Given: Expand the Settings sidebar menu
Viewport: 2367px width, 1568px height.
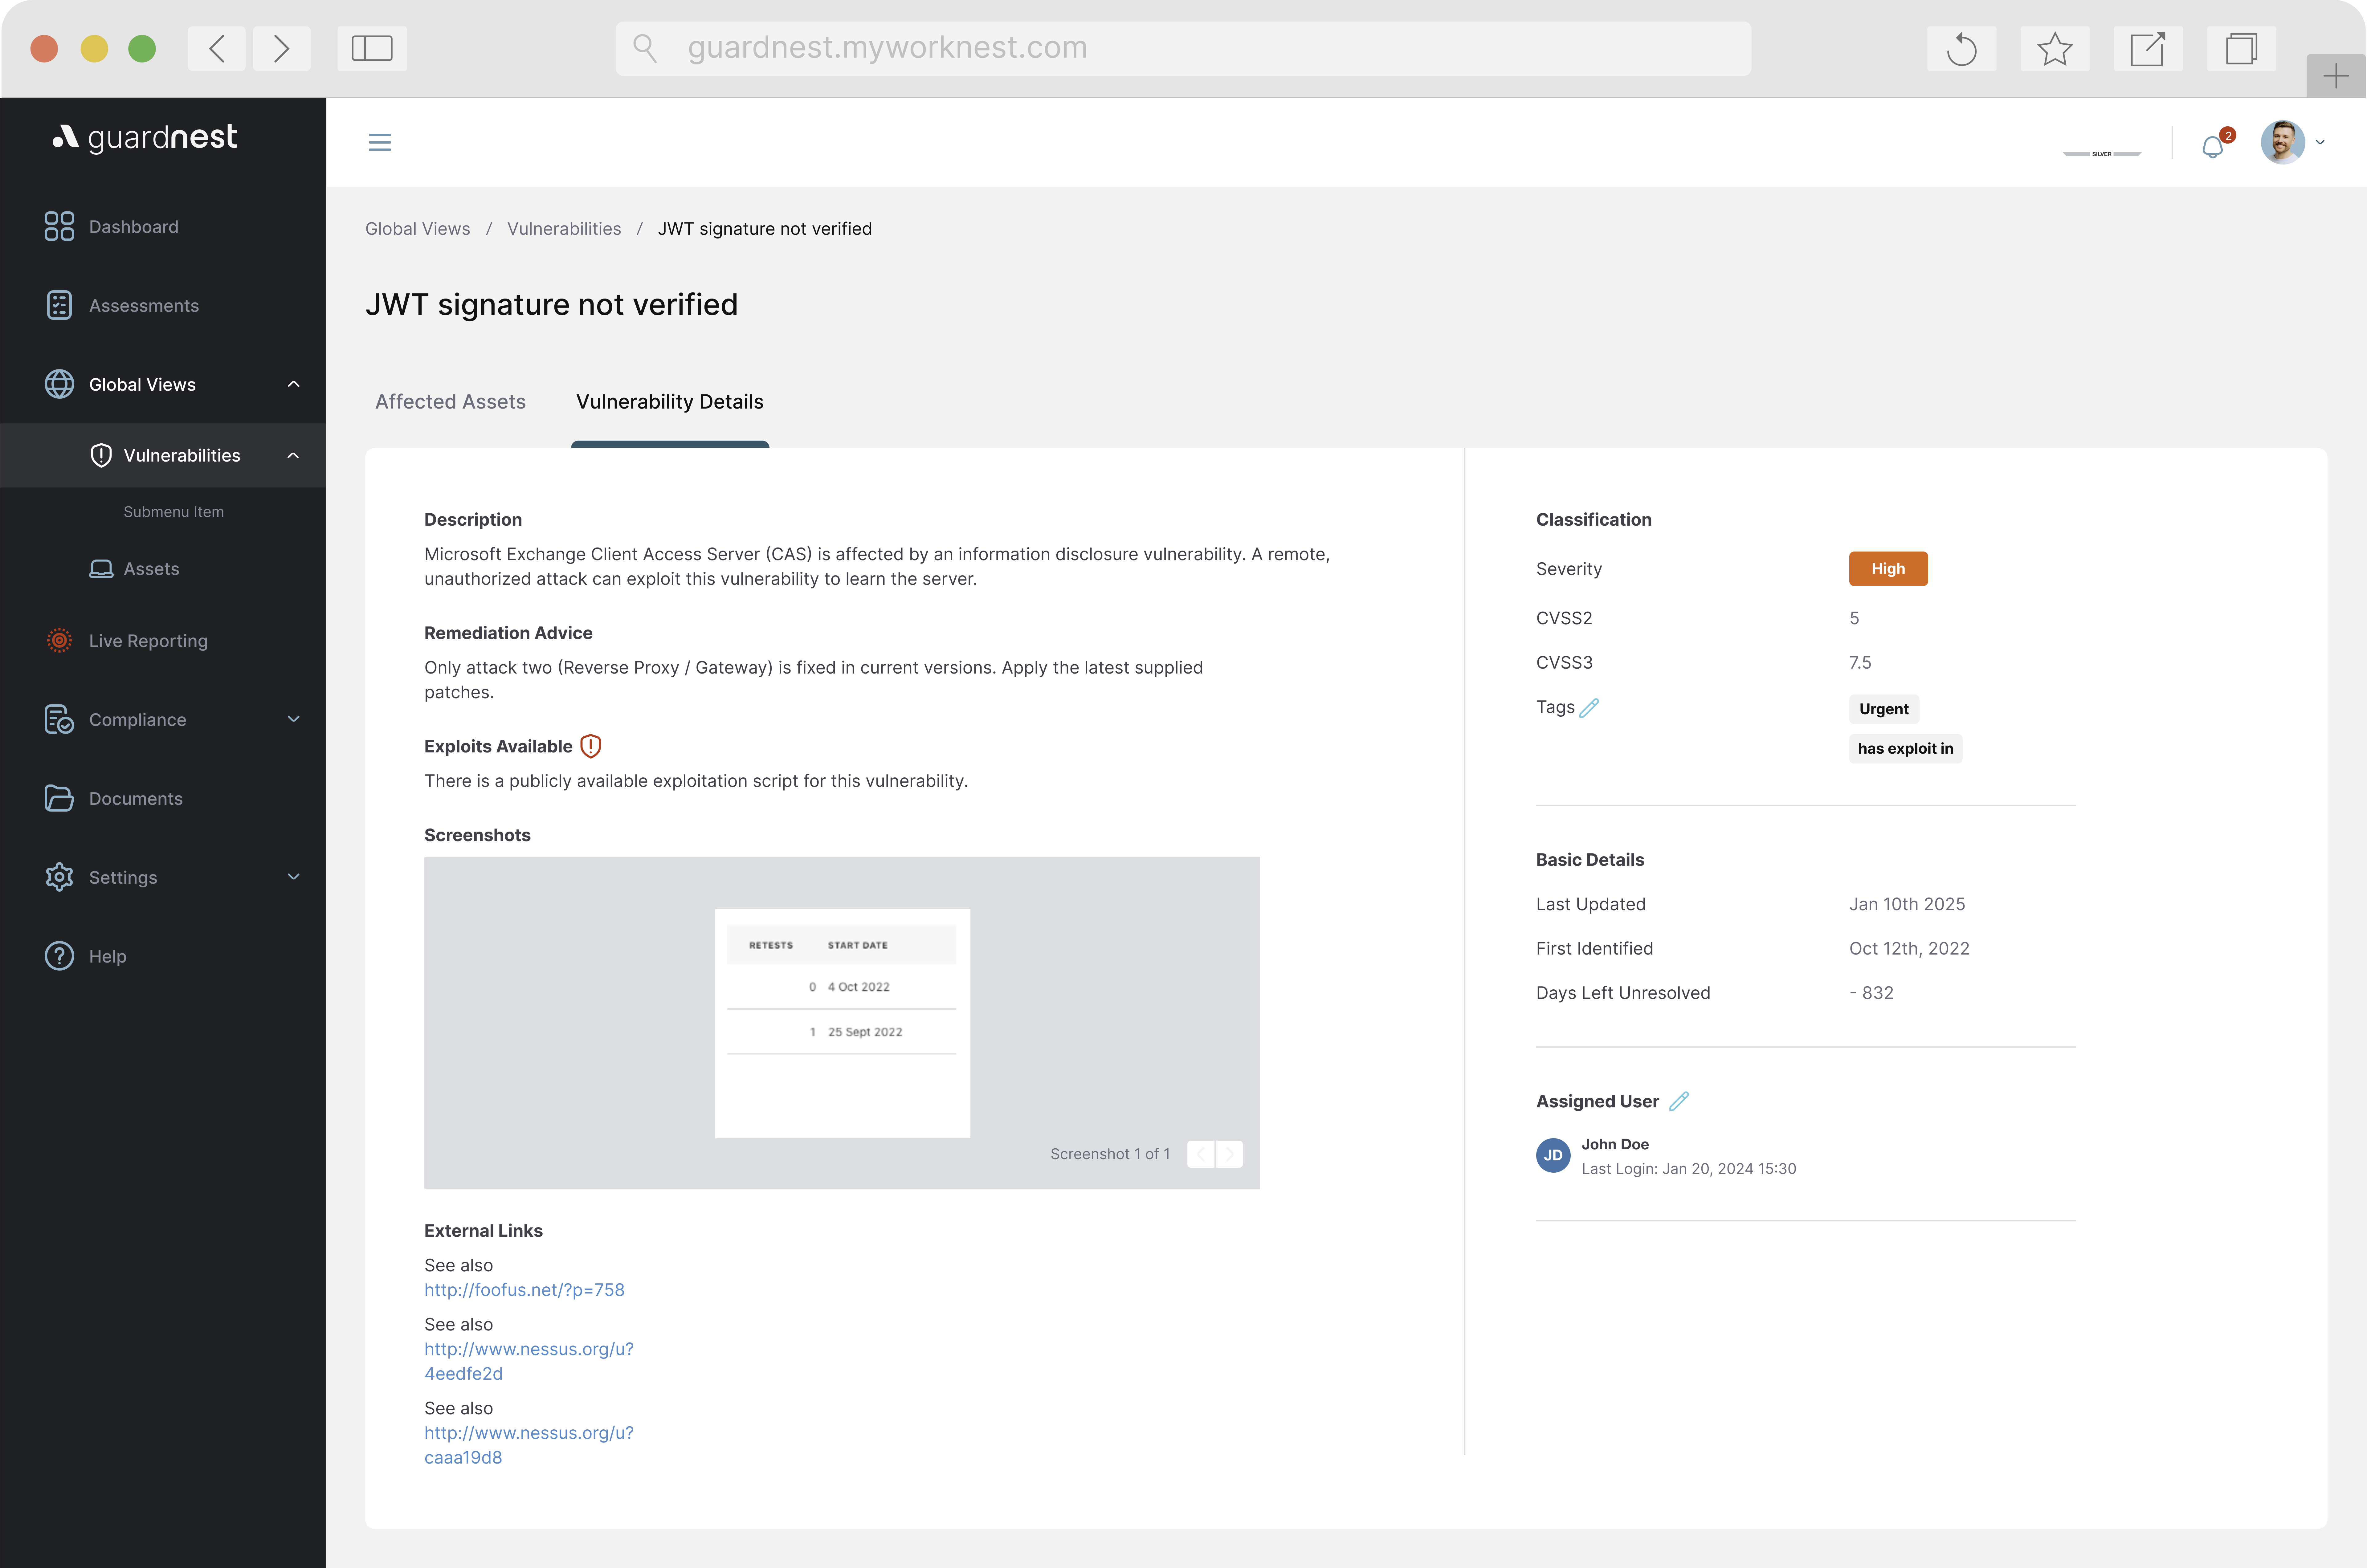Looking at the screenshot, I should click(293, 877).
